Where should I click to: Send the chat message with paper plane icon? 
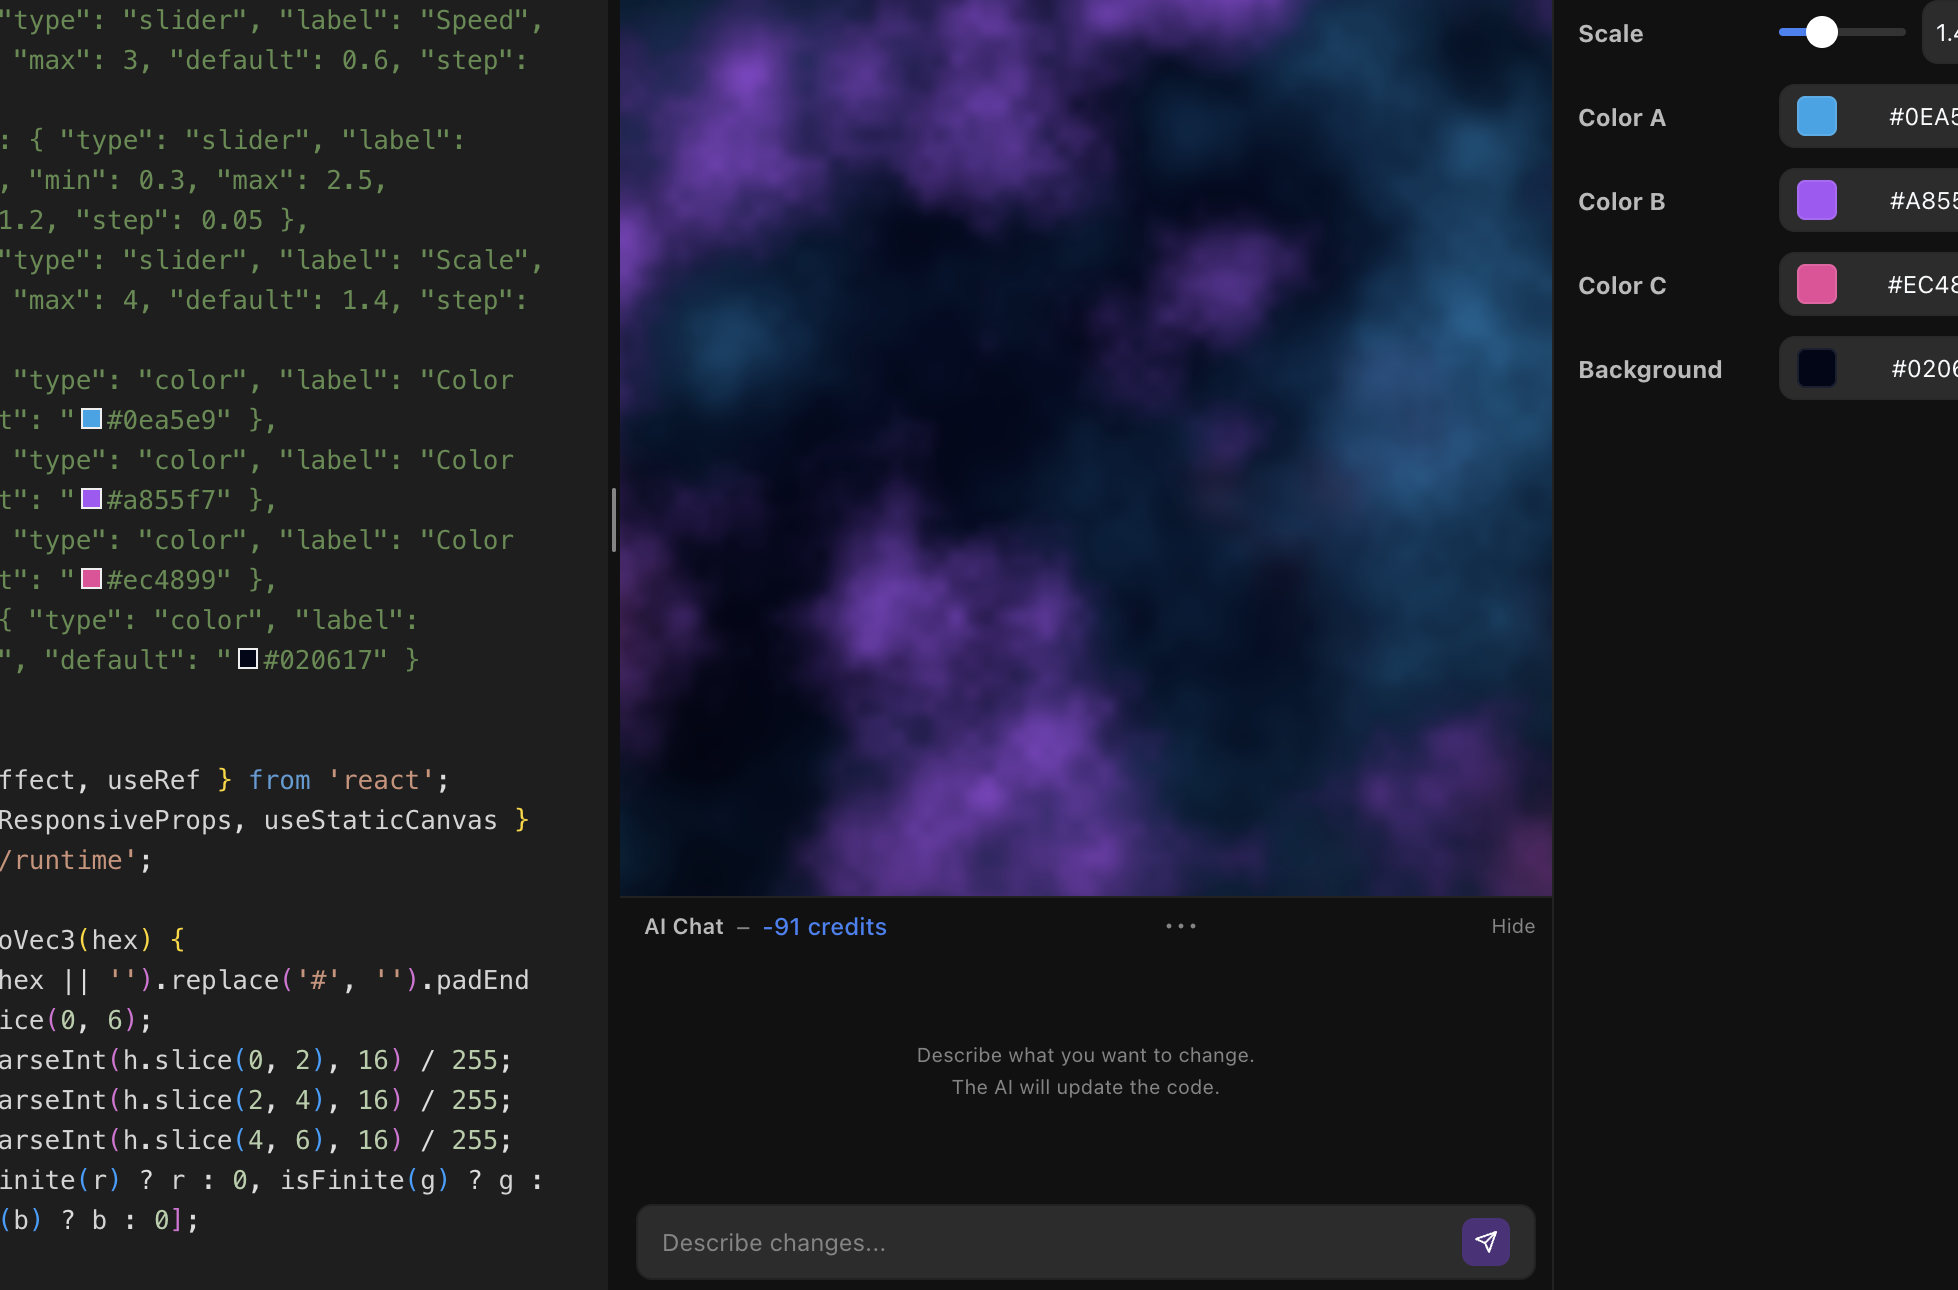(1485, 1242)
